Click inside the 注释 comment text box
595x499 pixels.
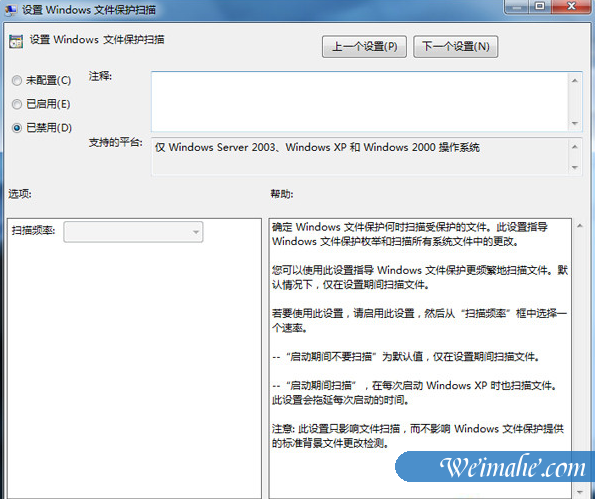pyautogui.click(x=359, y=101)
